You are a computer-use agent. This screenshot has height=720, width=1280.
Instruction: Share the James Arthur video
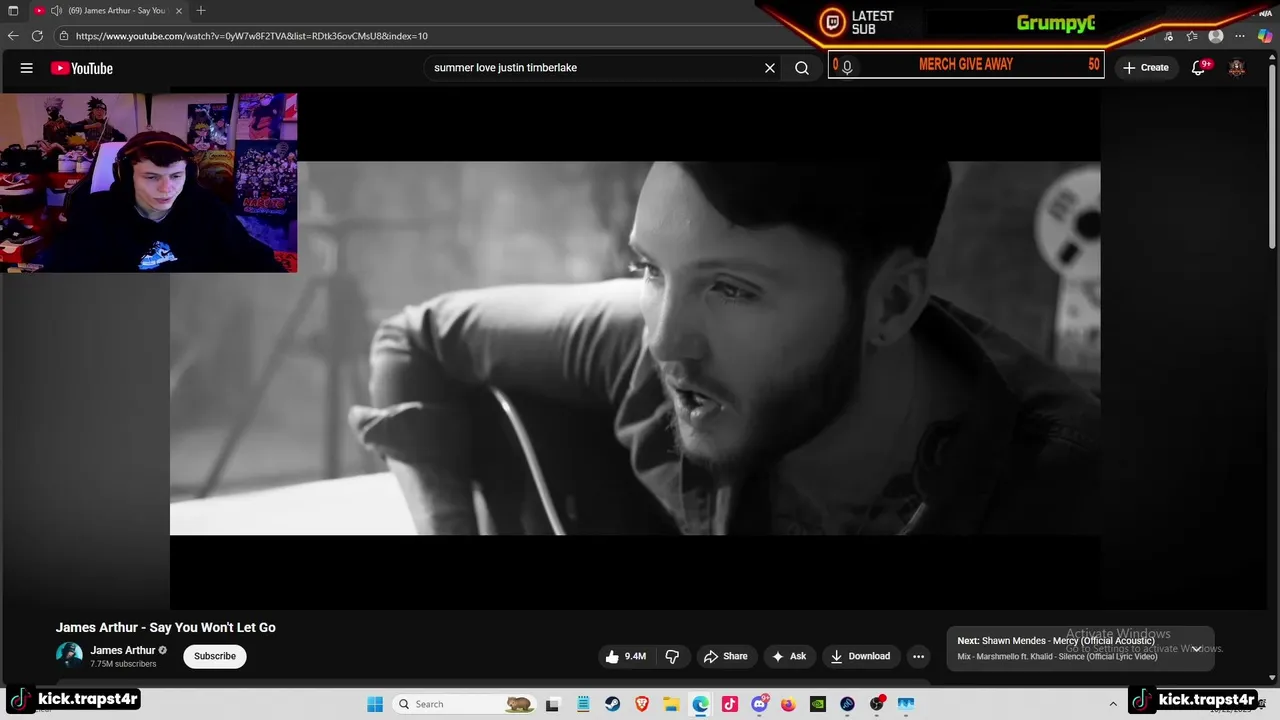click(x=726, y=656)
